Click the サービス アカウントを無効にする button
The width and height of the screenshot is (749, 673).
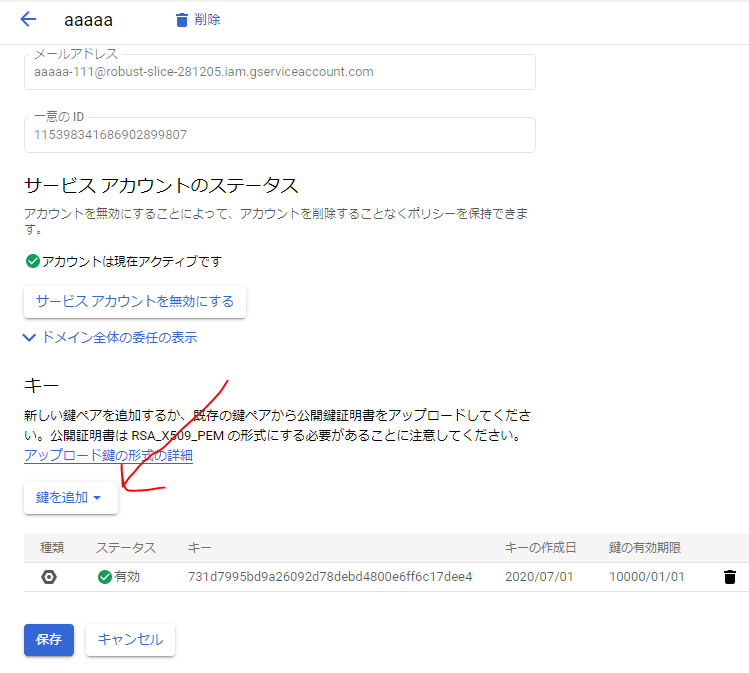(x=135, y=300)
